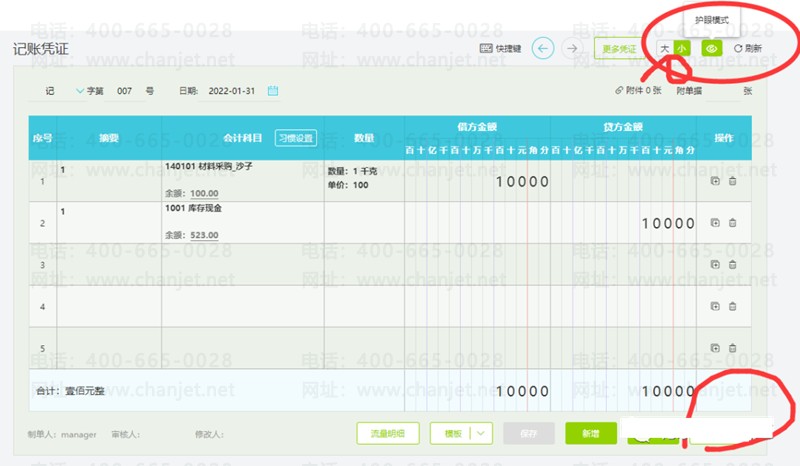The width and height of the screenshot is (800, 466).
Task: Click the summary cell of row 1
Action: click(109, 181)
